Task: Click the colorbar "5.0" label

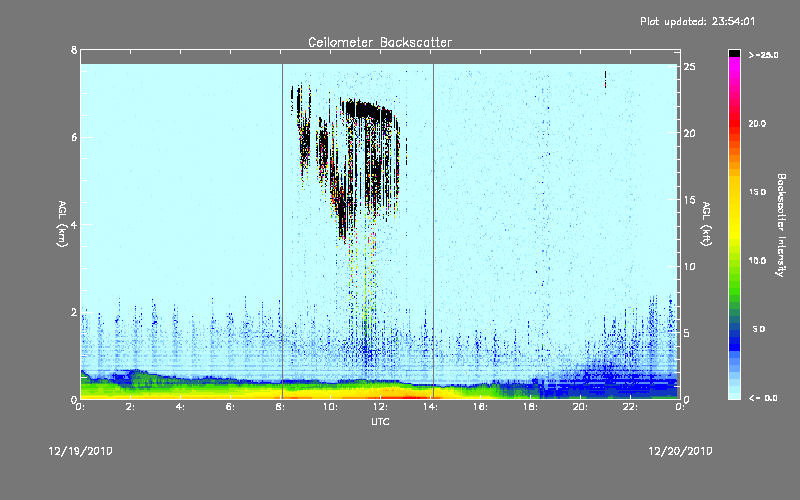Action: click(x=759, y=329)
